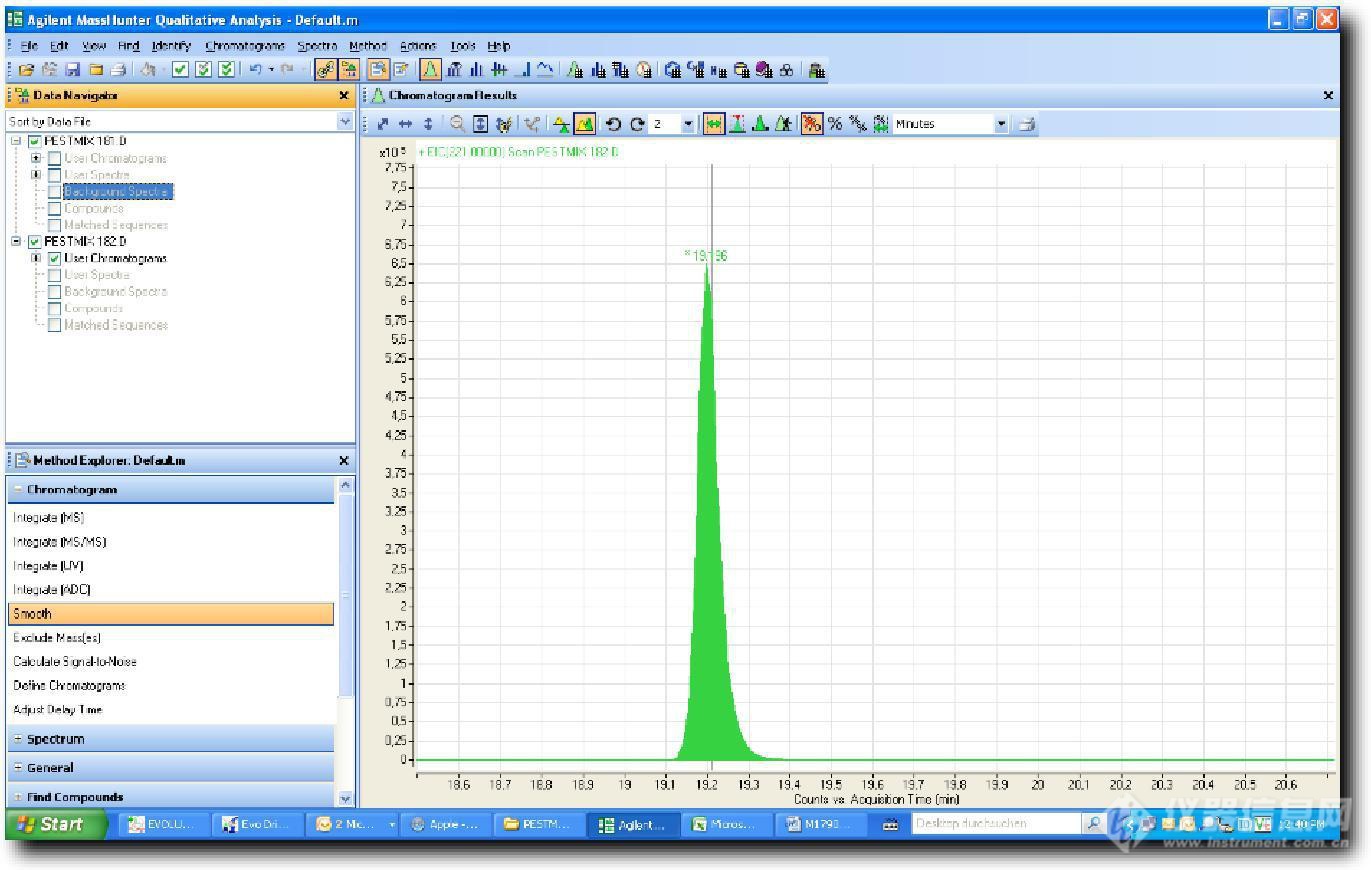Toggle the highlighted green horizontal-arrows icon
The width and height of the screenshot is (1371, 870).
pyautogui.click(x=715, y=124)
